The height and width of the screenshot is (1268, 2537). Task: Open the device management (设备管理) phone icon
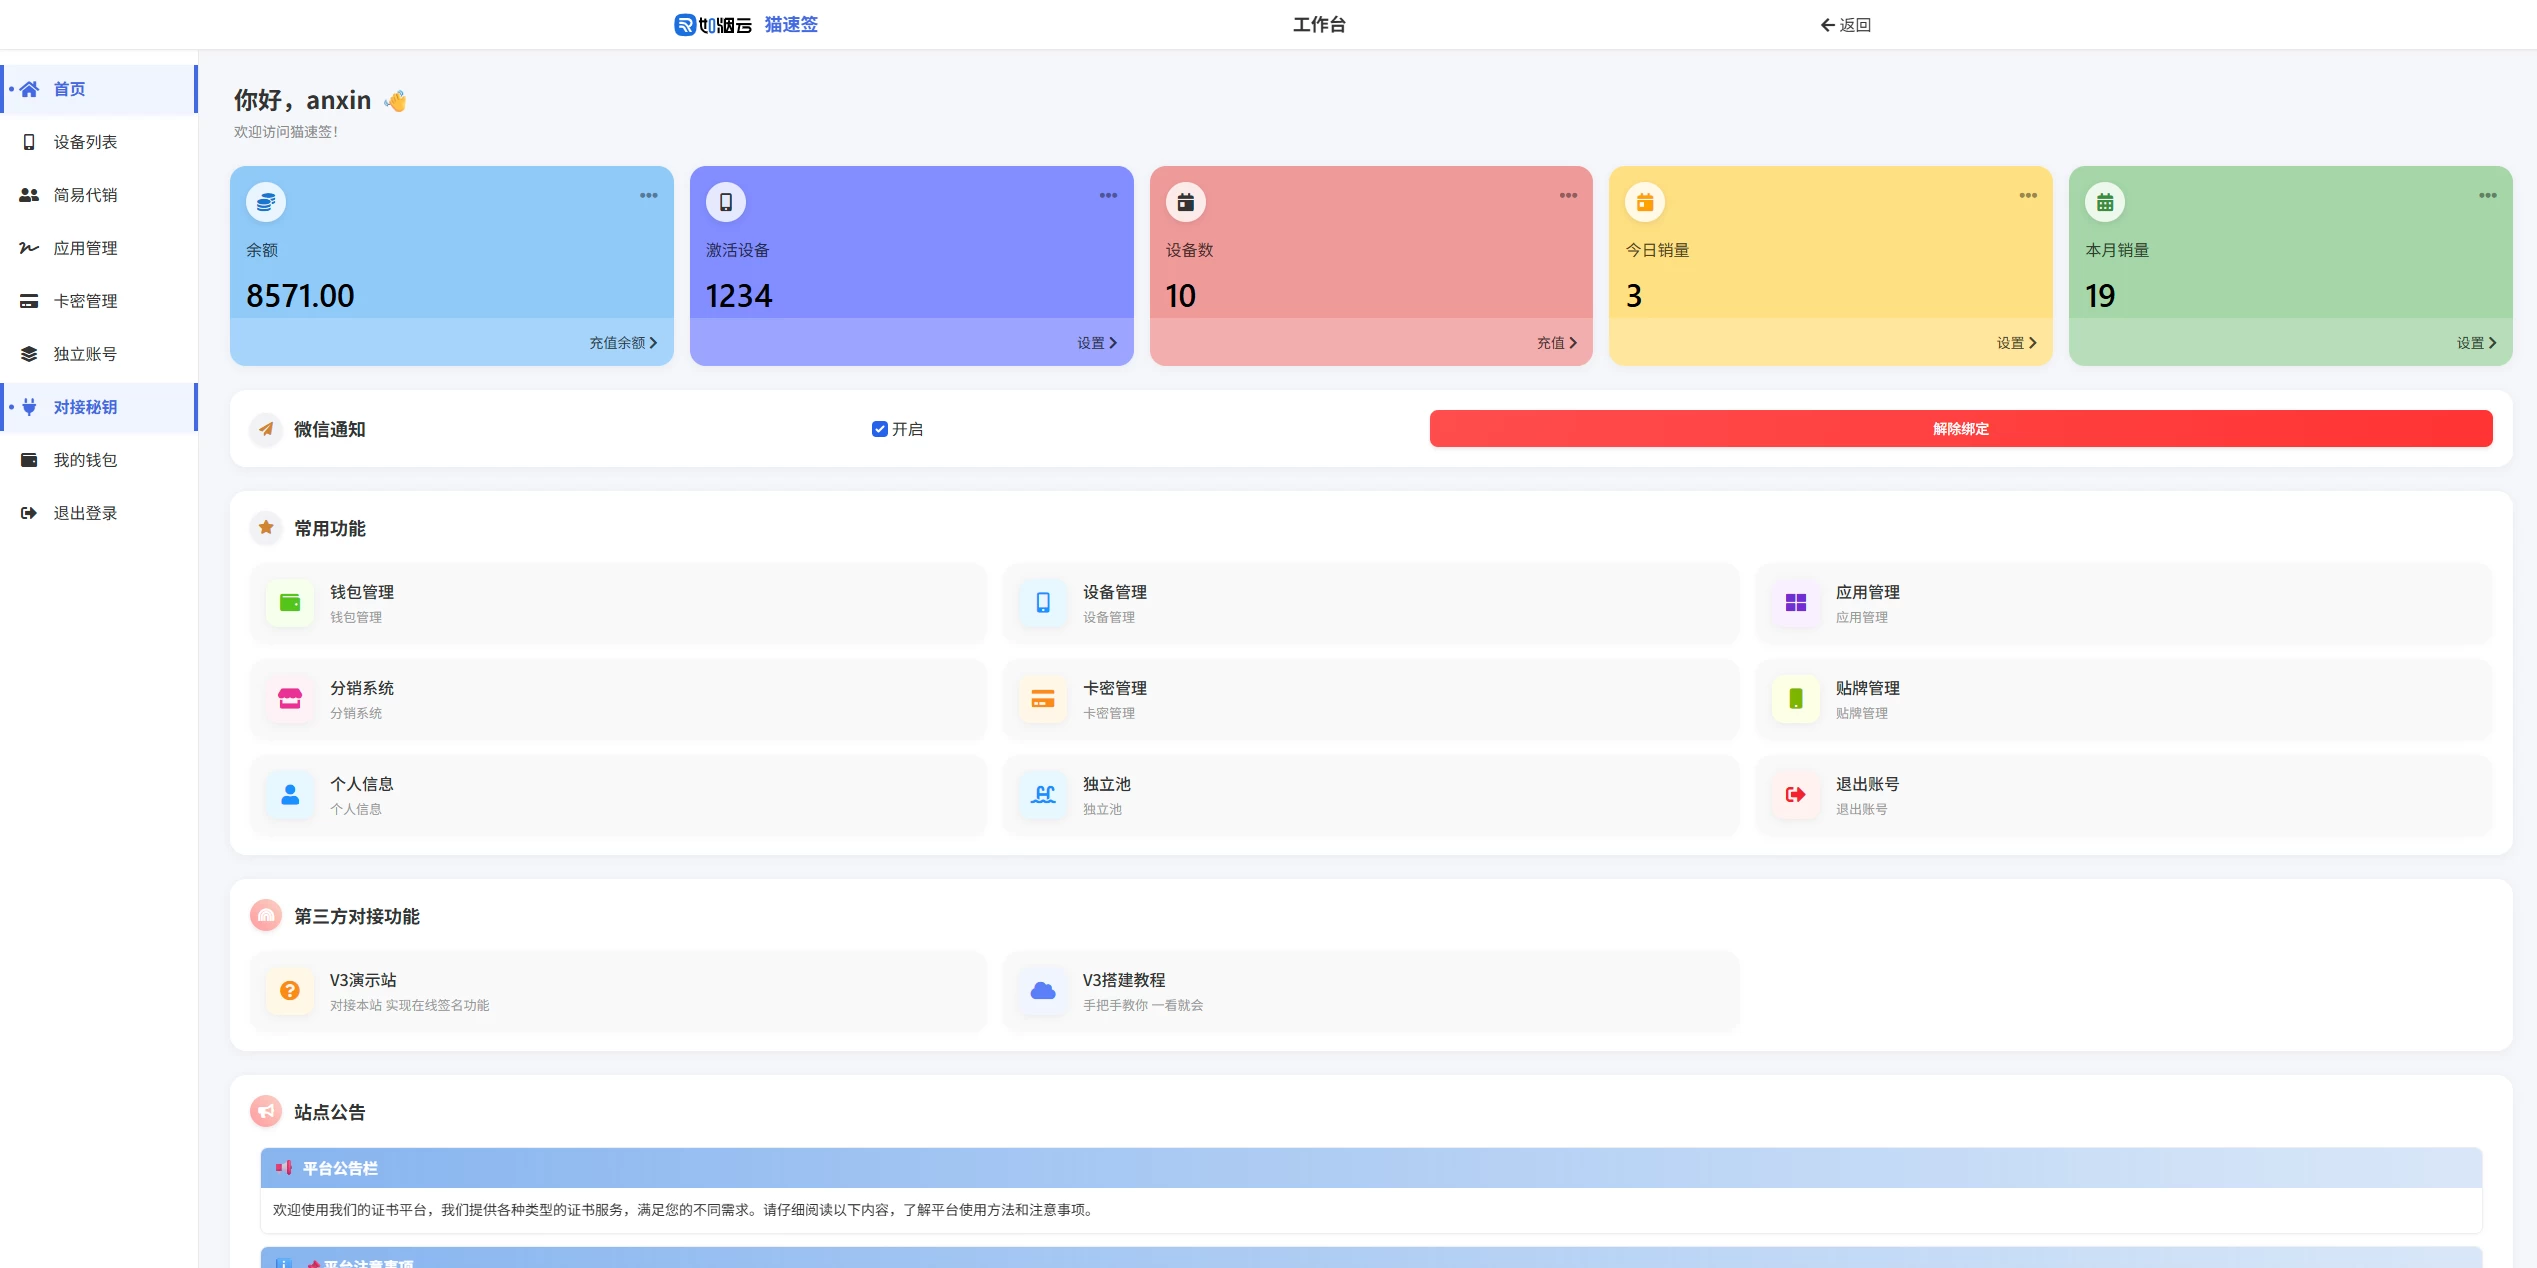click(x=1043, y=603)
